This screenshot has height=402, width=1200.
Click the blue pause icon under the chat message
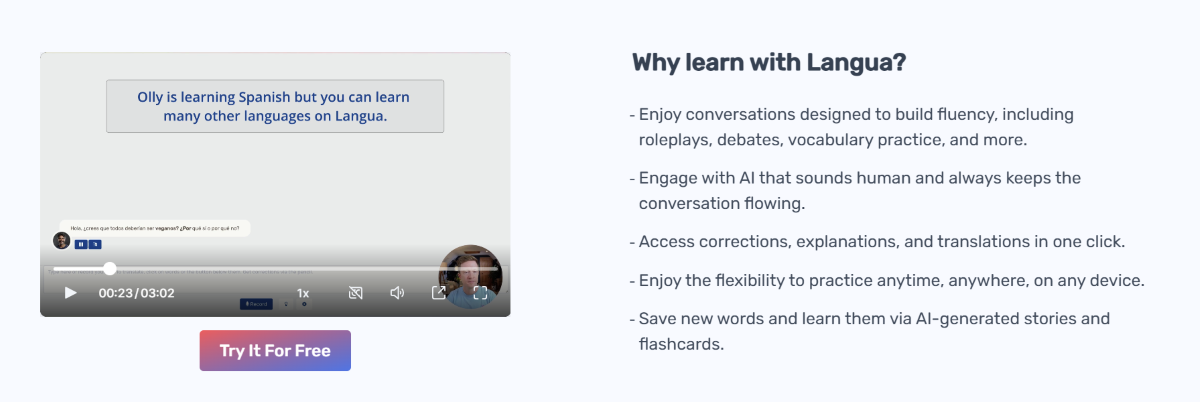pyautogui.click(x=80, y=244)
